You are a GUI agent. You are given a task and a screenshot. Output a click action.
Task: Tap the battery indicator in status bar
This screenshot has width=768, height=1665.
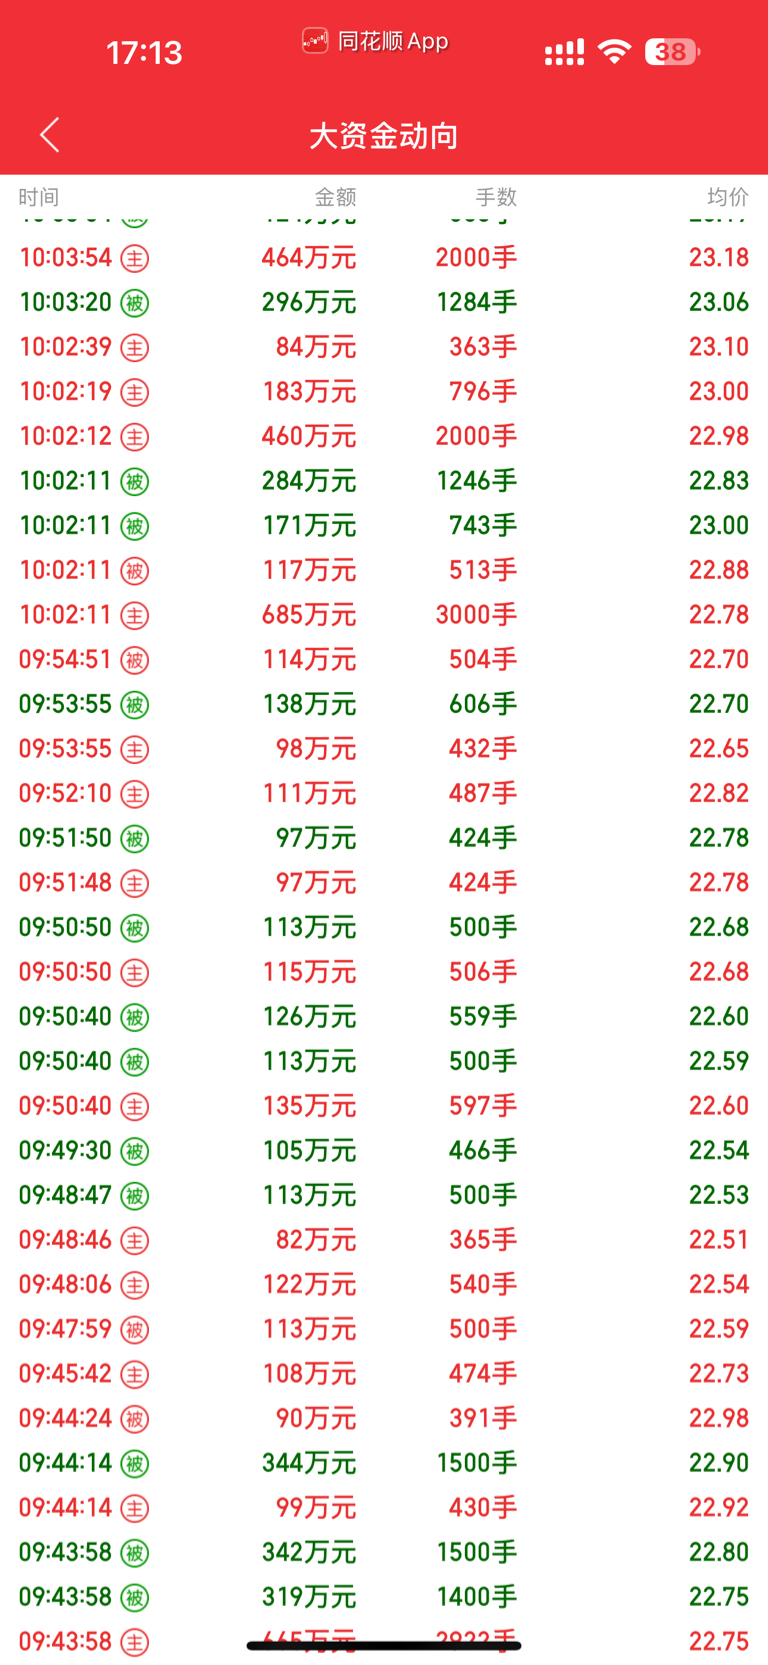pyautogui.click(x=672, y=52)
